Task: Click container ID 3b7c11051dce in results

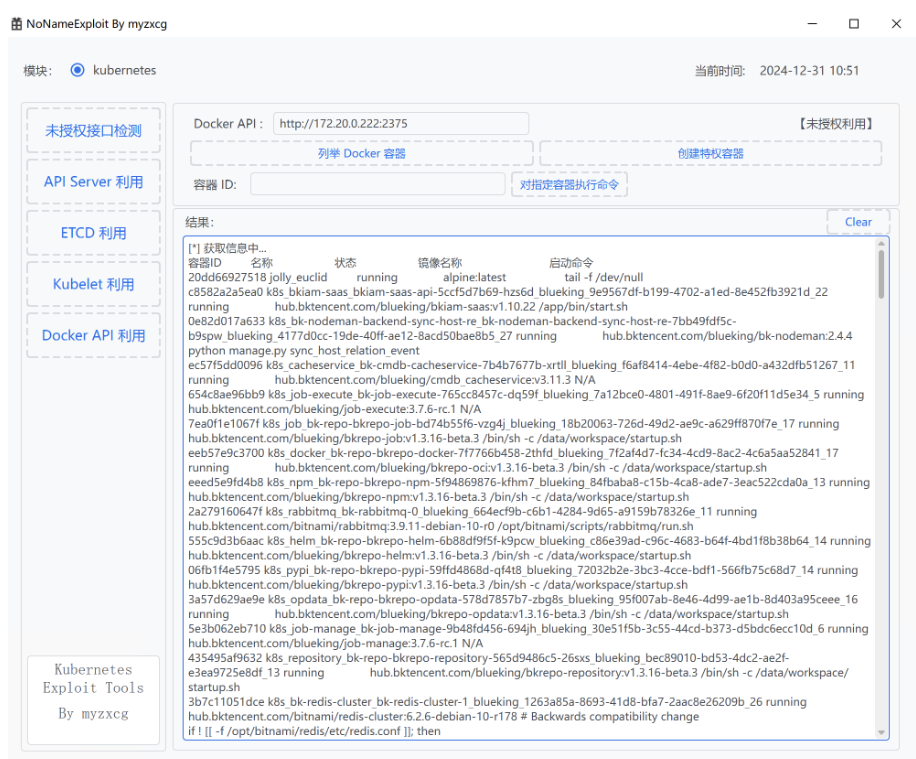Action: pyautogui.click(x=226, y=702)
